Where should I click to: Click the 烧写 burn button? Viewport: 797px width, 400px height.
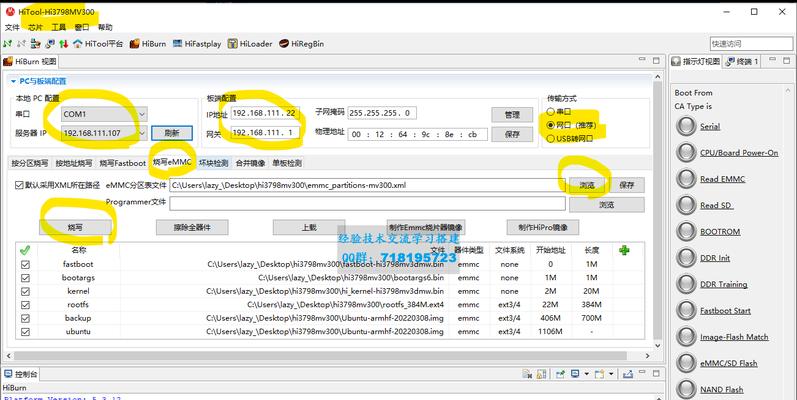coord(75,227)
